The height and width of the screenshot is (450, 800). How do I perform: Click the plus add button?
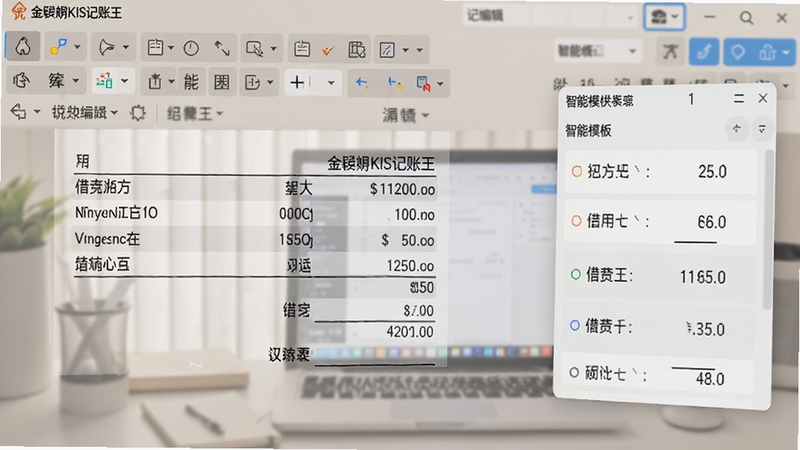297,82
